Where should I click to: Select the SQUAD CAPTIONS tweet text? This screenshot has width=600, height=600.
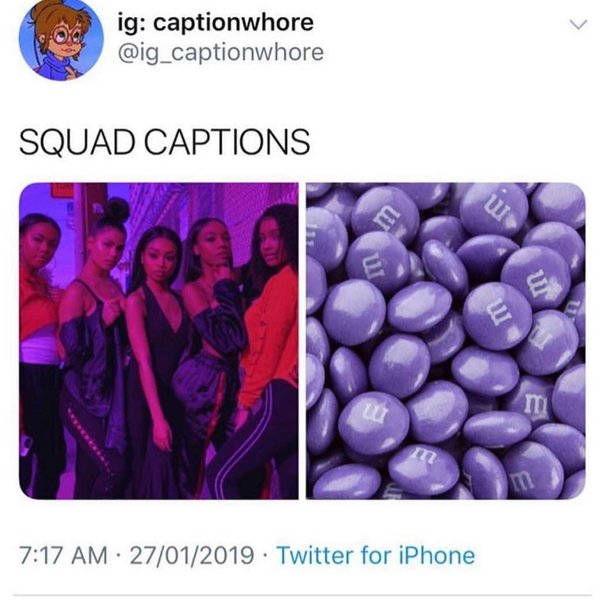(165, 142)
